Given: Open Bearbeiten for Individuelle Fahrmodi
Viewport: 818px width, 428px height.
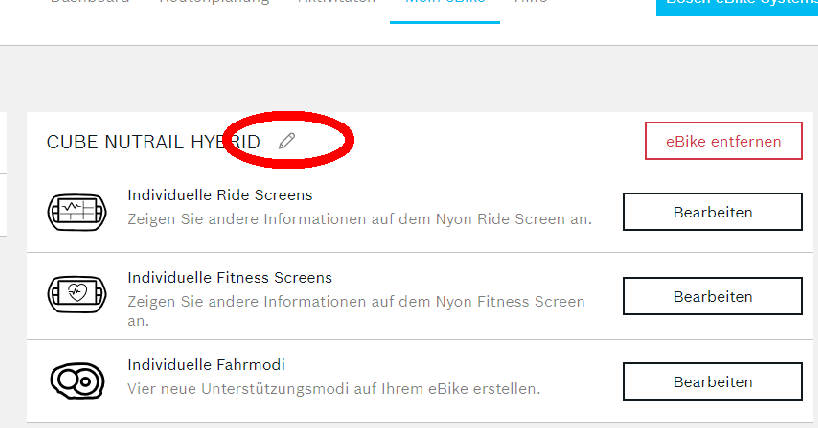Looking at the screenshot, I should pyautogui.click(x=712, y=381).
